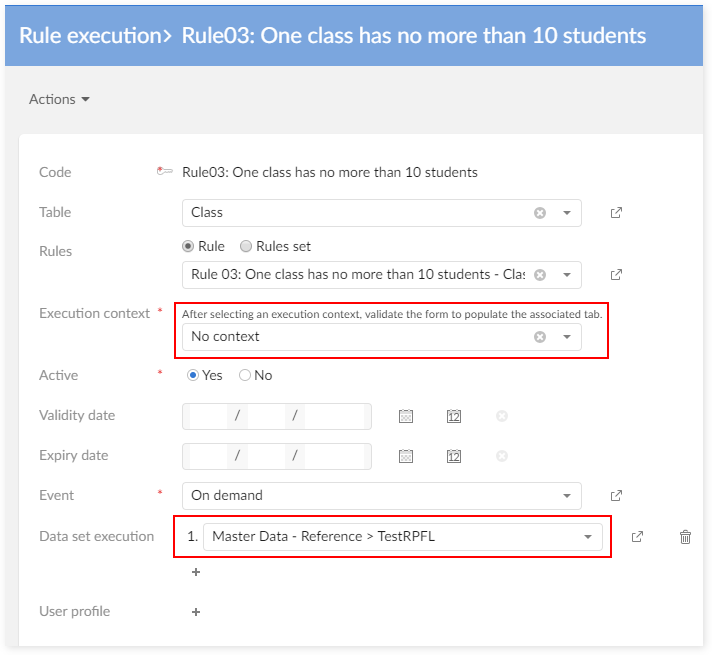The height and width of the screenshot is (655, 712).
Task: Open the Event dropdown list
Action: click(x=566, y=495)
